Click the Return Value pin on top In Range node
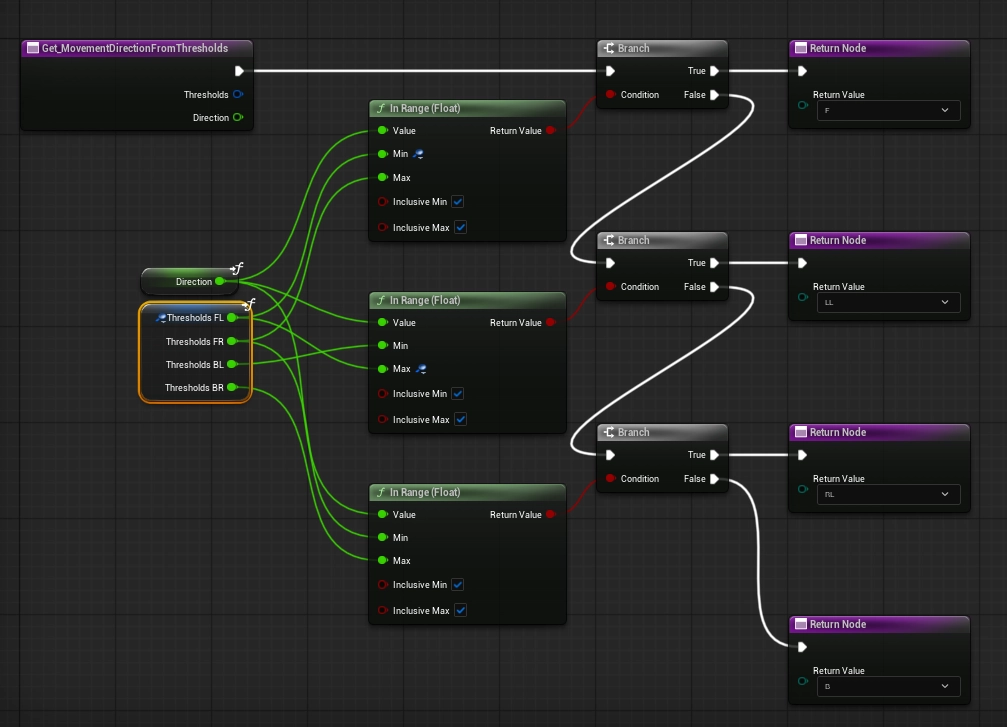1007x727 pixels. 550,130
